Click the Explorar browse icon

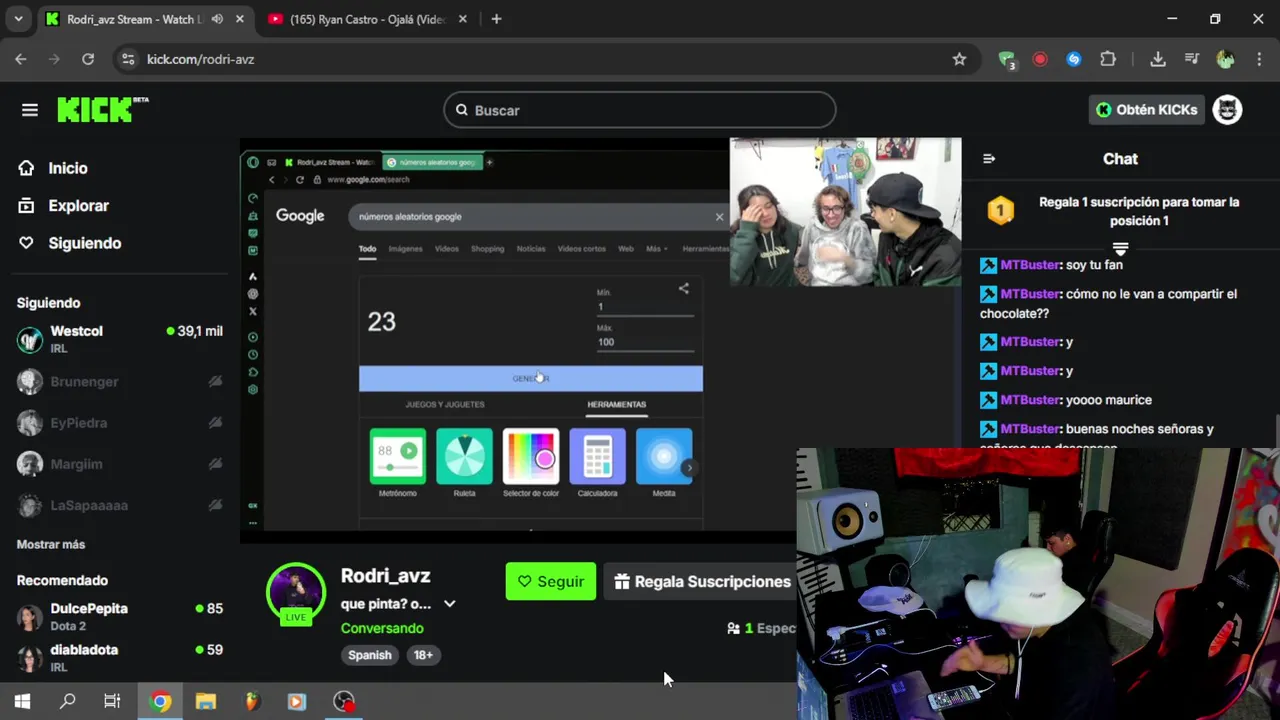pyautogui.click(x=27, y=206)
